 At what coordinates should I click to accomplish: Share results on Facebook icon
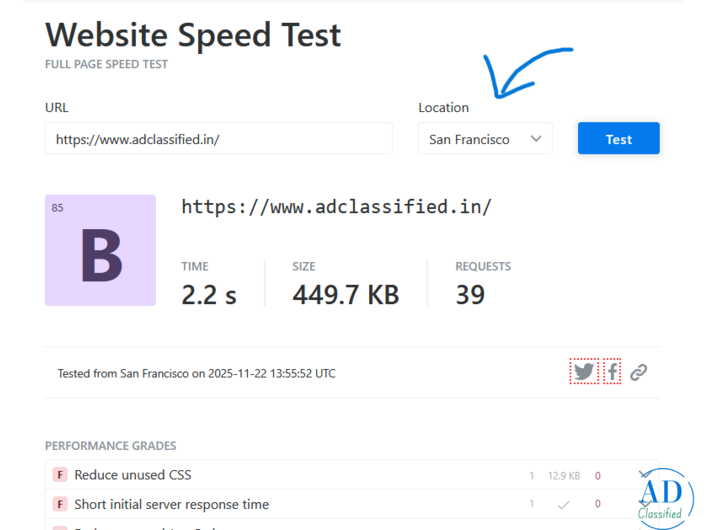[x=612, y=371]
